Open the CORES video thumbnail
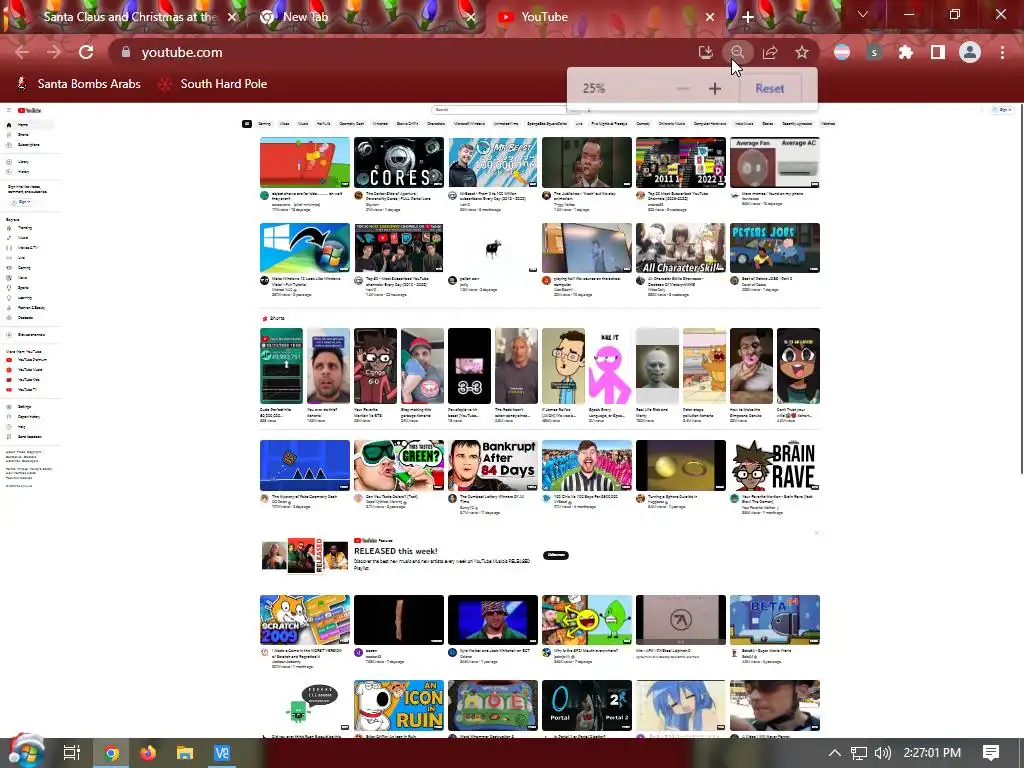 (x=398, y=163)
